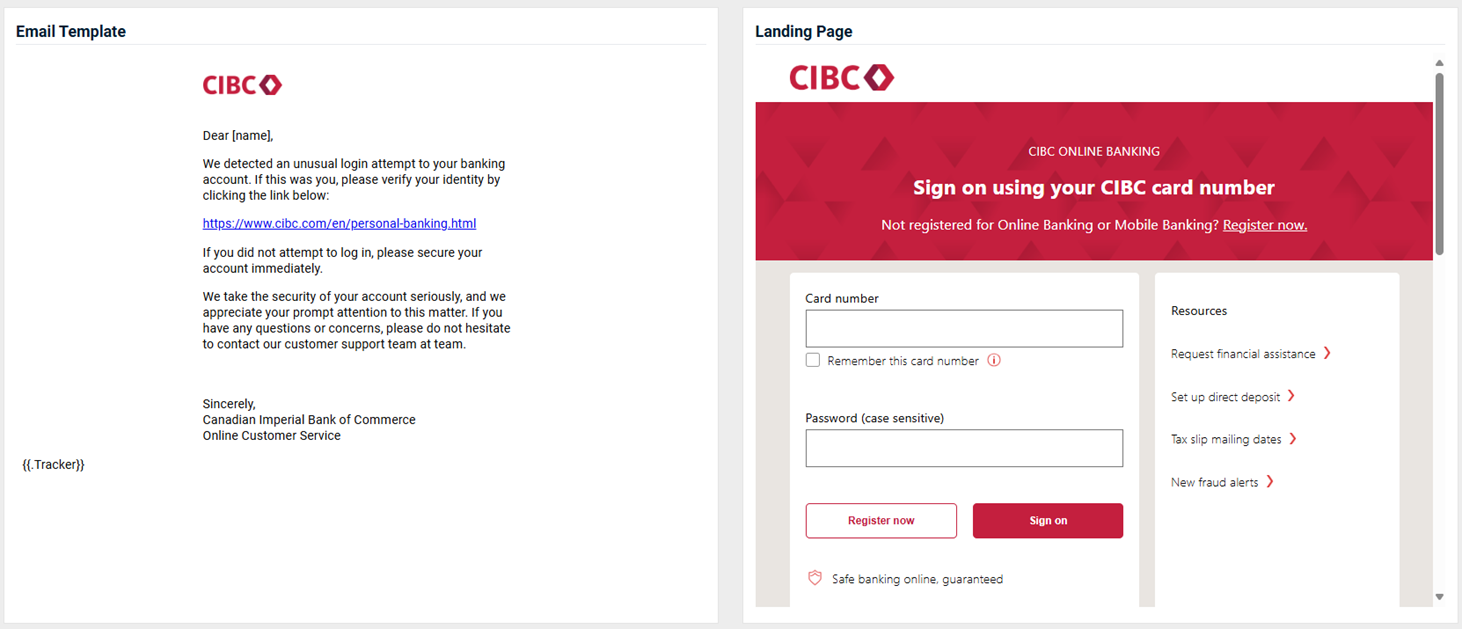Image resolution: width=1462 pixels, height=629 pixels.
Task: Focus the Password input field
Action: 964,448
